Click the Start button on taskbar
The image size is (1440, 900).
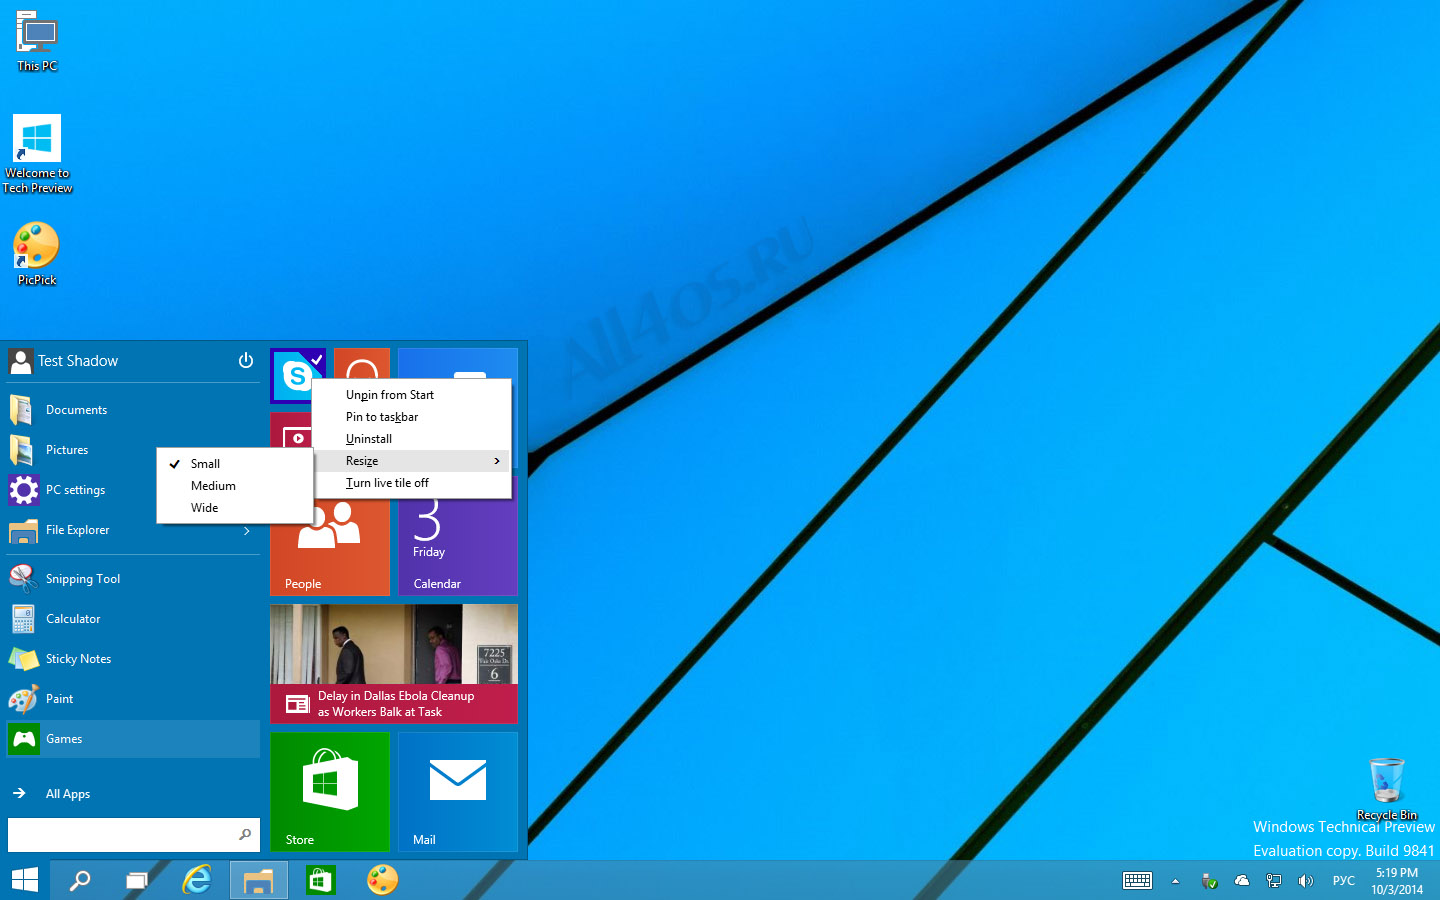point(24,880)
